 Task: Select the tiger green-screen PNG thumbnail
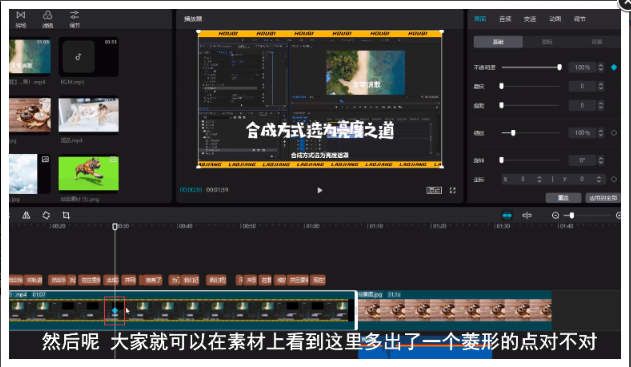[89, 173]
